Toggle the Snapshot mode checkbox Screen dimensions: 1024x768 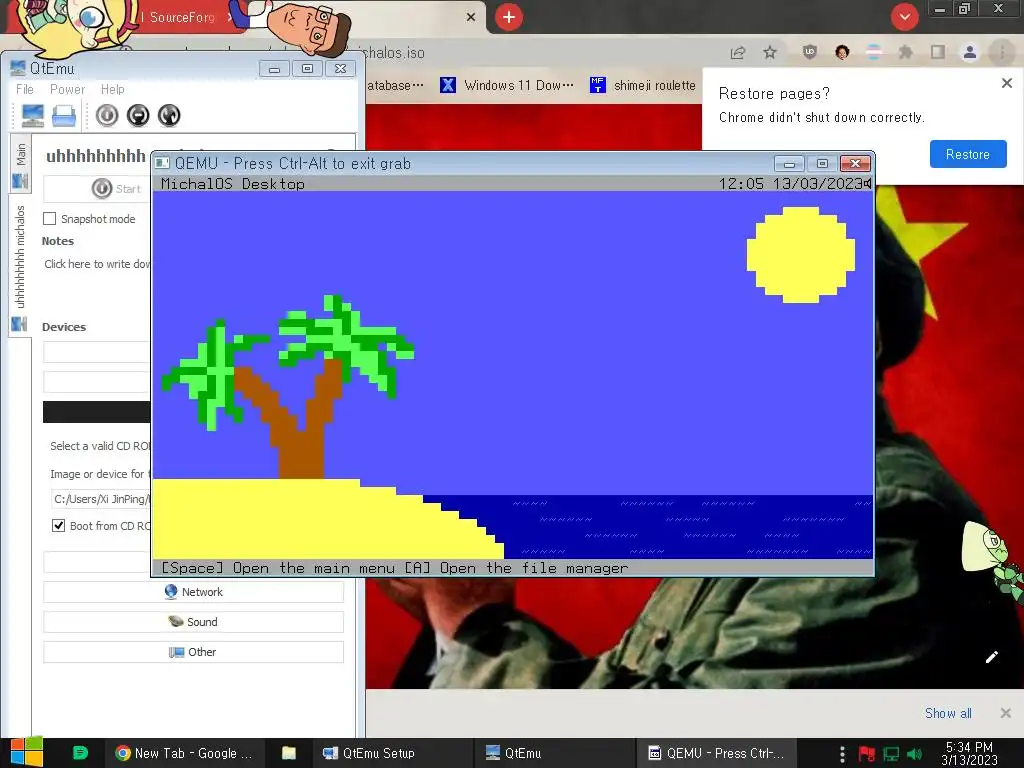coord(50,219)
